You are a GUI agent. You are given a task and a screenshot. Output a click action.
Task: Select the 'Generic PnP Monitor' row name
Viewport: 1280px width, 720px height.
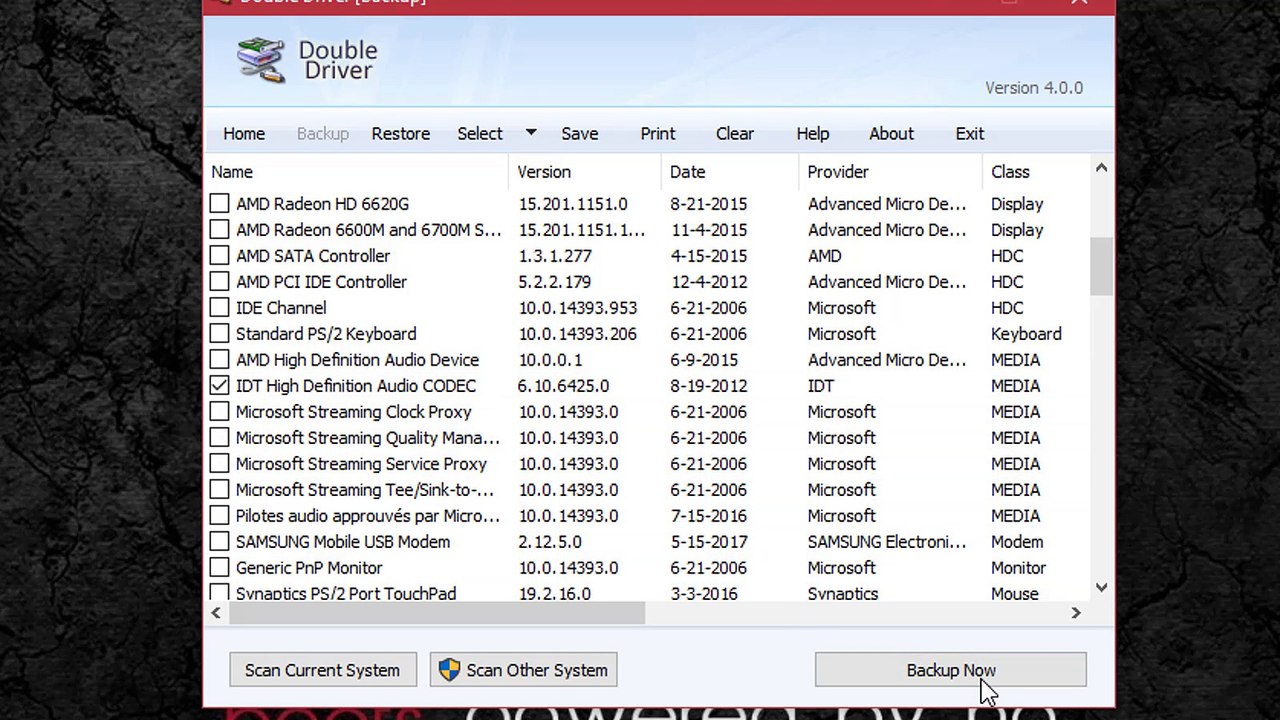309,568
